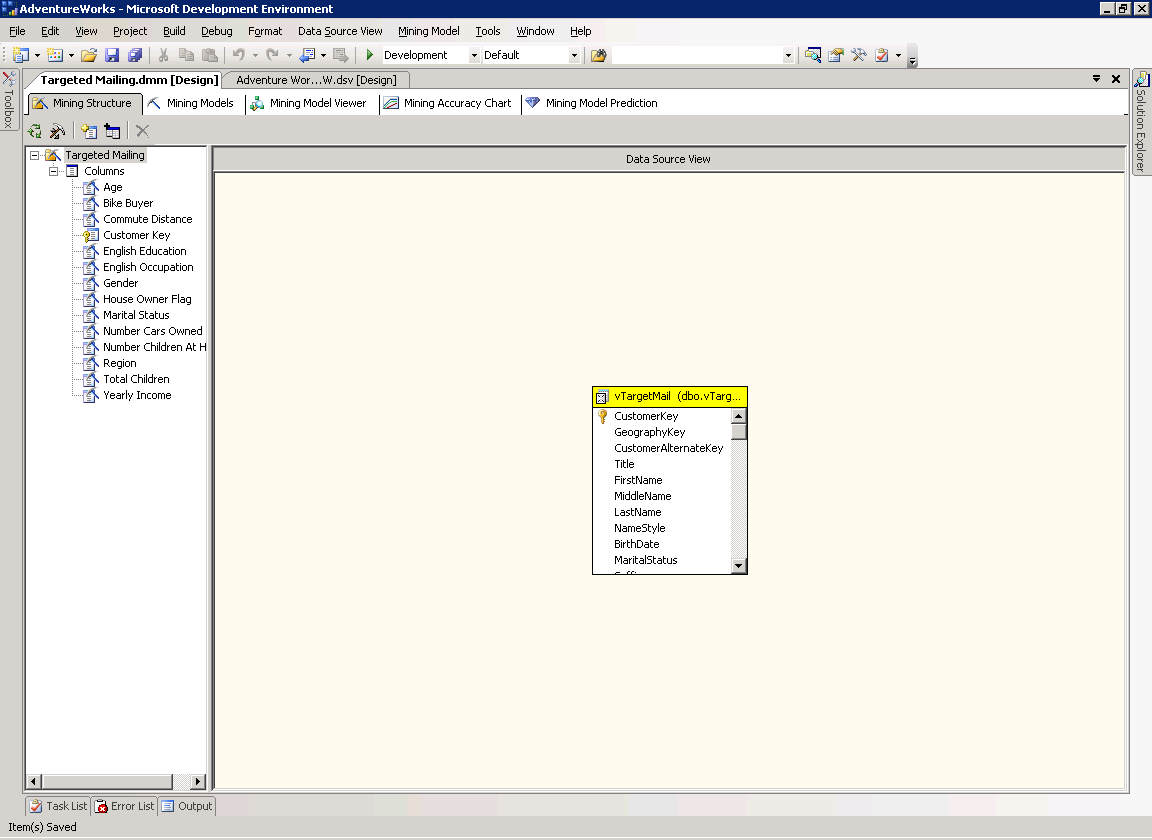Select the vTargetMail table header

point(669,397)
